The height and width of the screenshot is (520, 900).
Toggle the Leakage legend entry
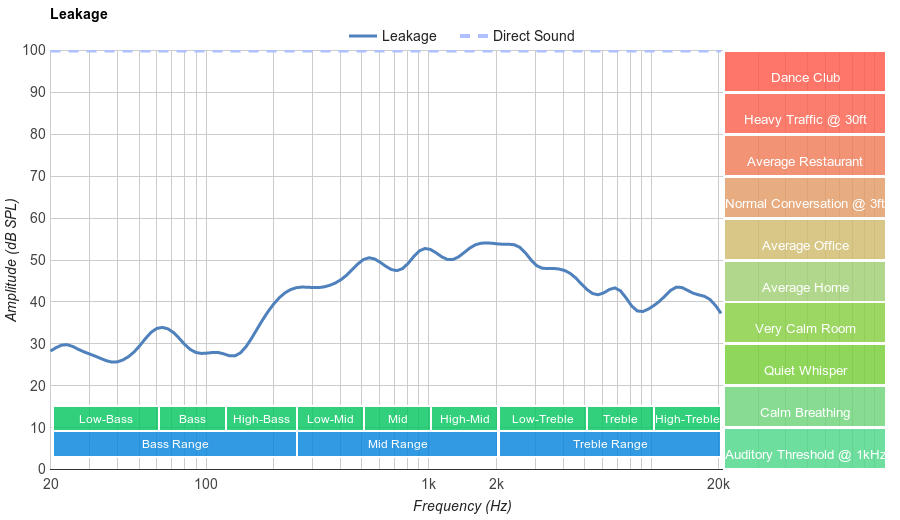point(393,36)
